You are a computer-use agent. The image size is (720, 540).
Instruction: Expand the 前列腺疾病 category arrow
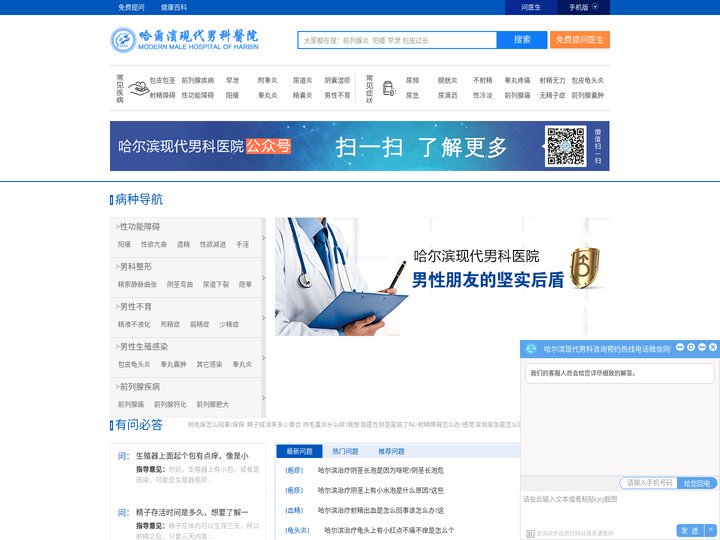pos(264,398)
